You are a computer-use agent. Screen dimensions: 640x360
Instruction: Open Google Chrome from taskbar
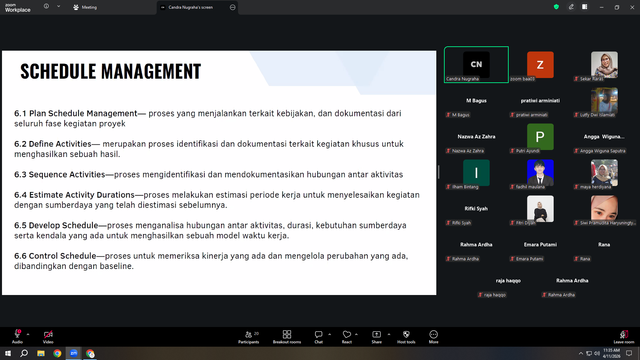pyautogui.click(x=57, y=353)
